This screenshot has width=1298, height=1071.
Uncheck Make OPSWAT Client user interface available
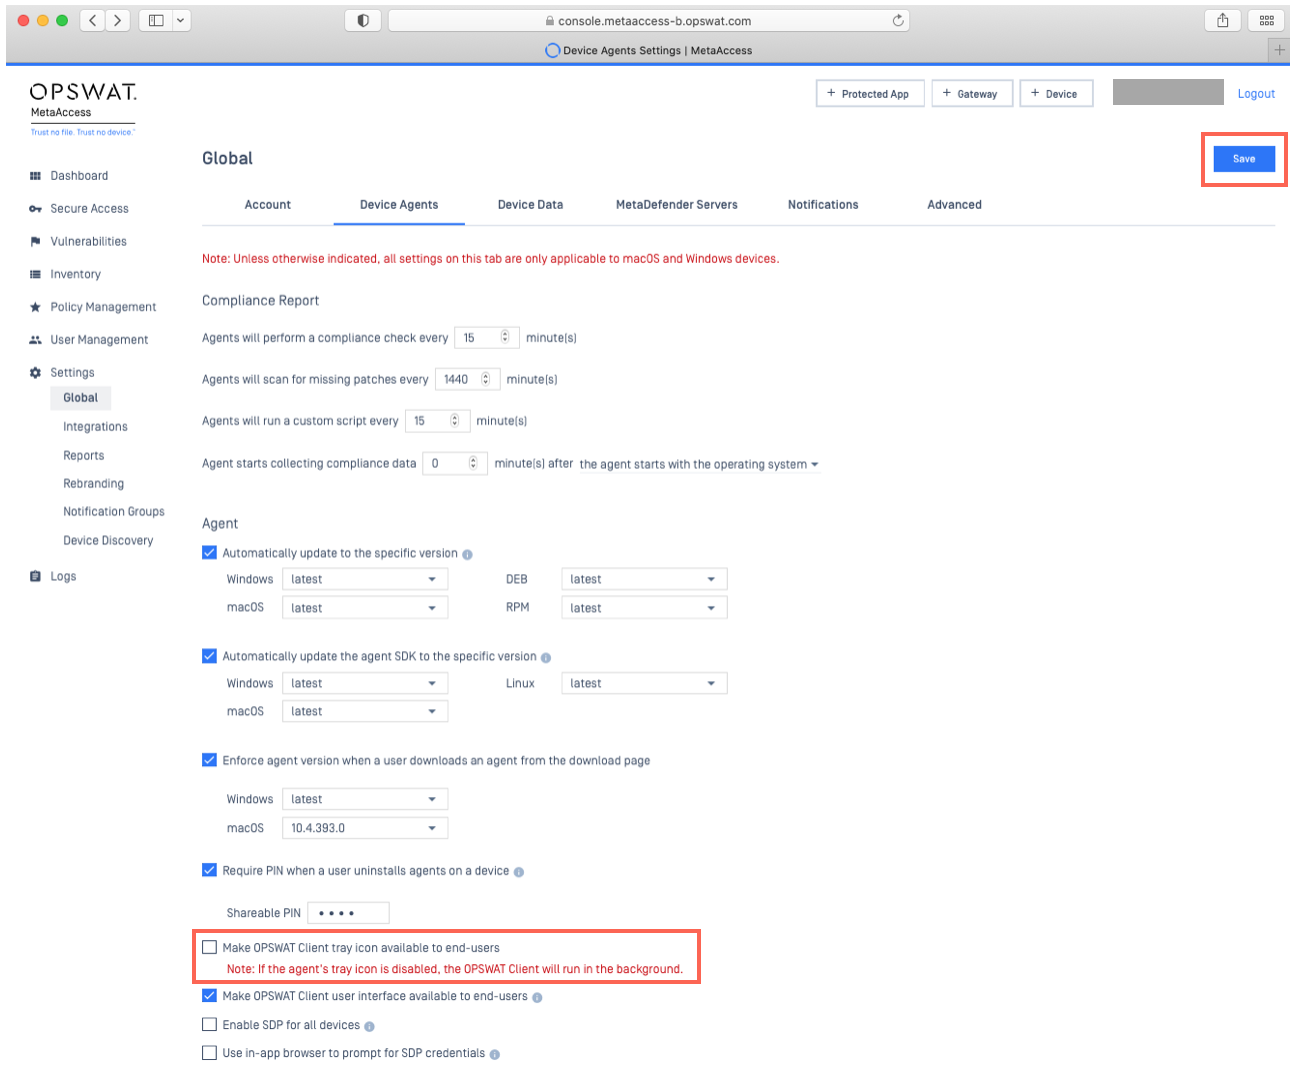[209, 995]
